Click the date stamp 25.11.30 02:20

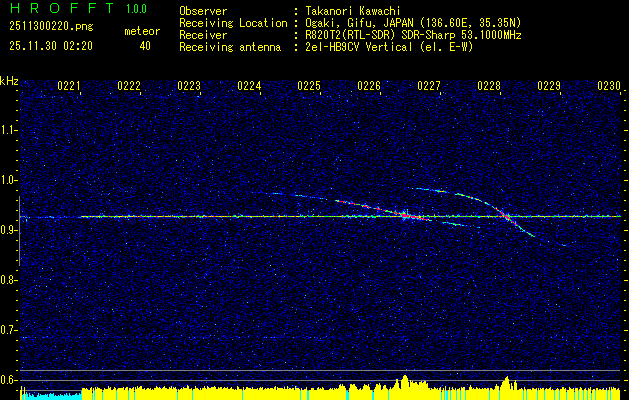point(51,46)
